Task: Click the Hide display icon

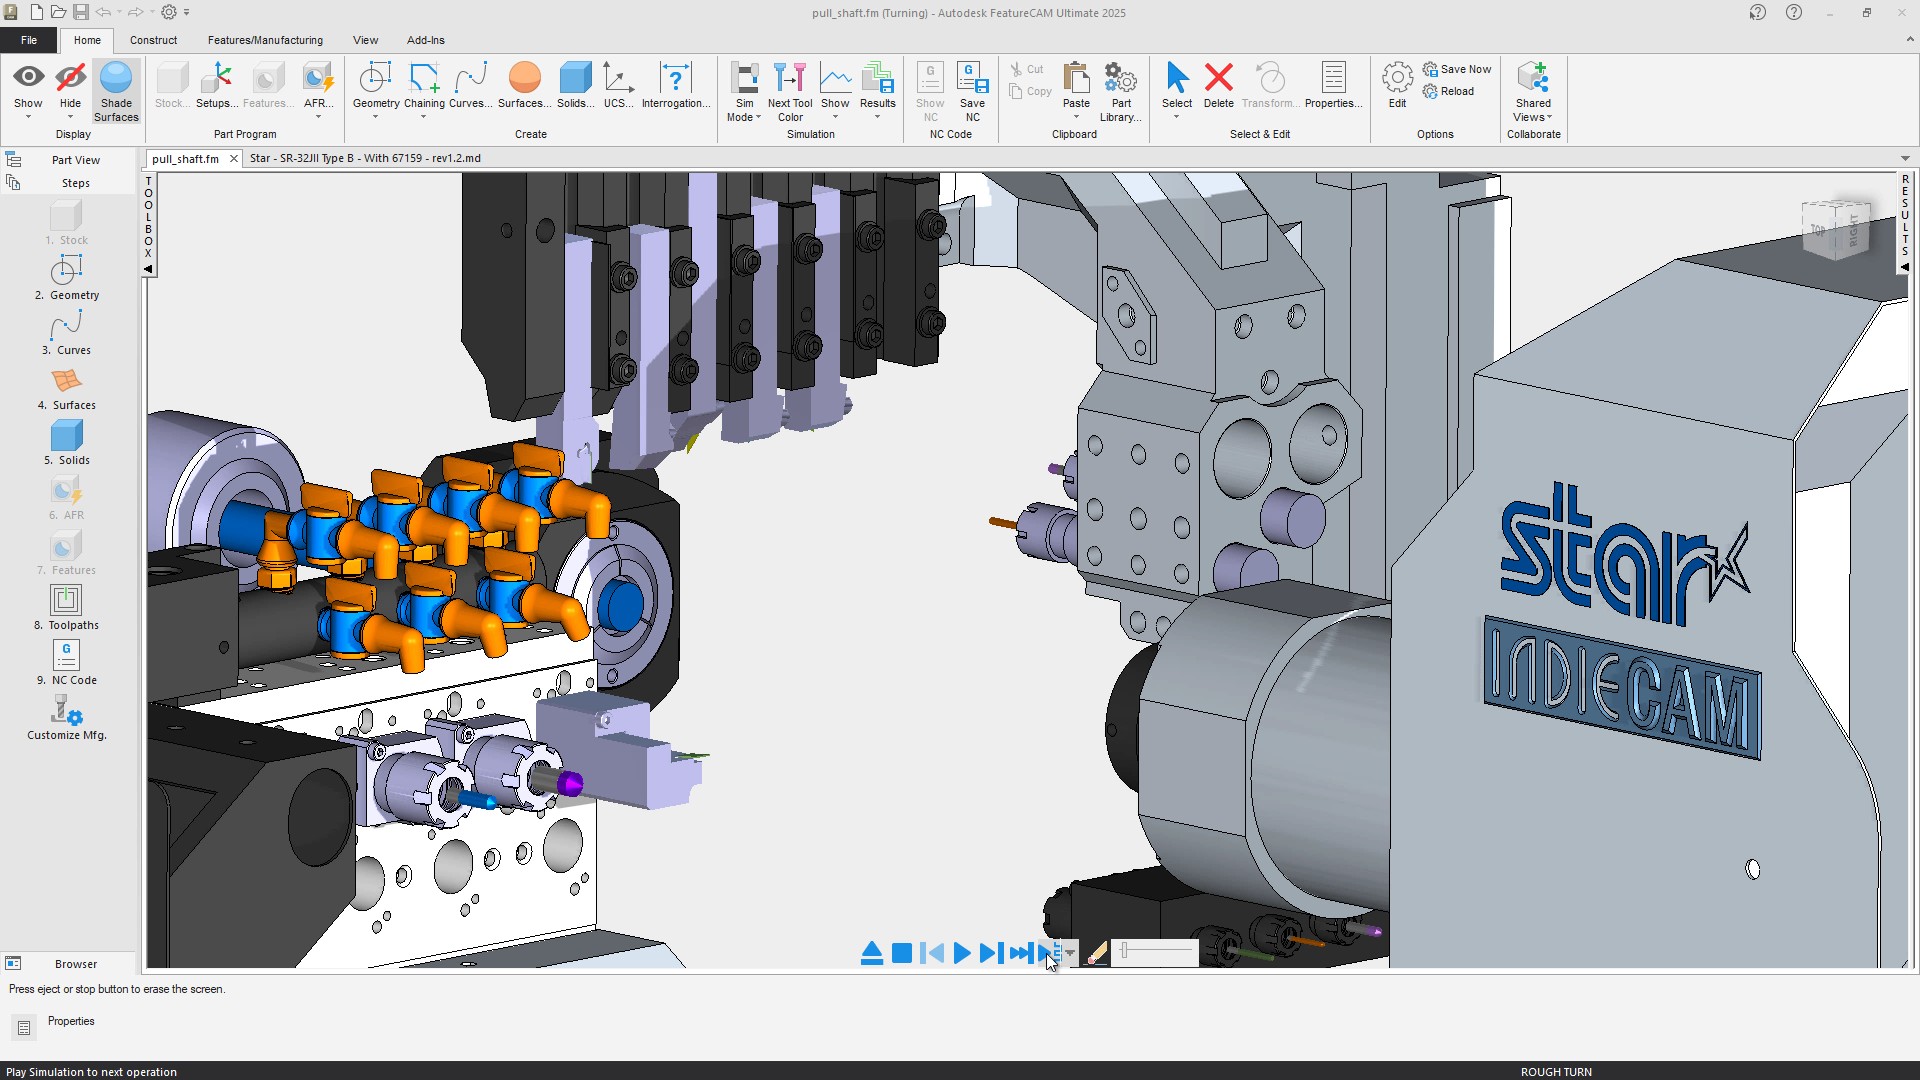Action: coord(70,77)
